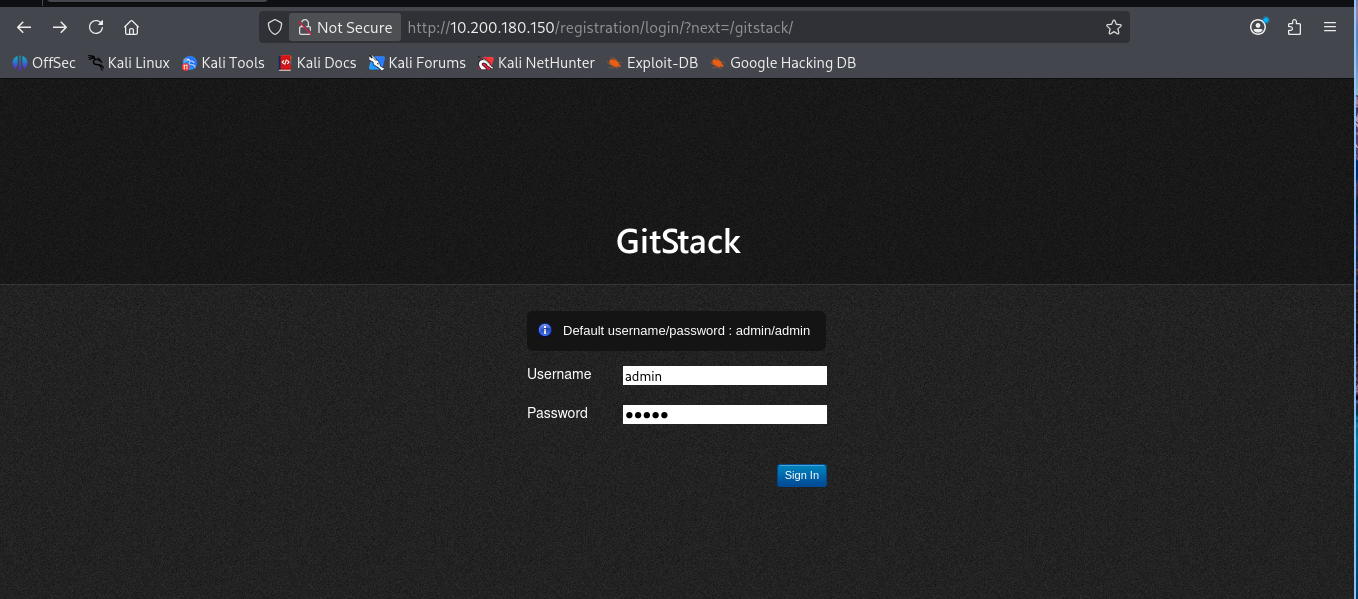Click the tracking protection shield icon
Viewport: 1358px width, 599px height.
tap(275, 27)
